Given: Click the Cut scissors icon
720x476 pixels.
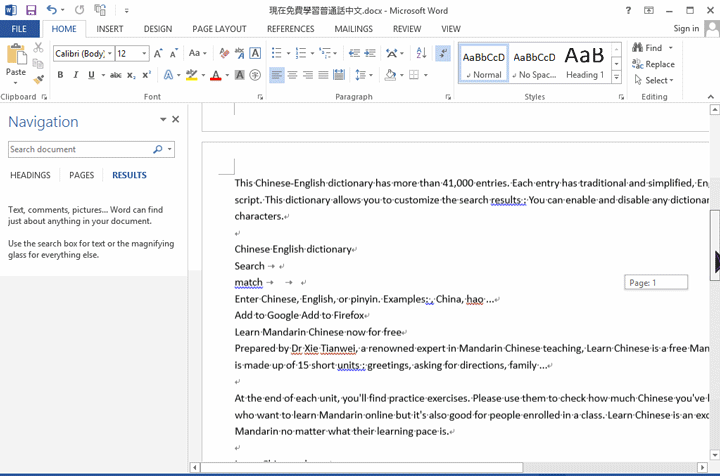Looking at the screenshot, I should click(39, 47).
